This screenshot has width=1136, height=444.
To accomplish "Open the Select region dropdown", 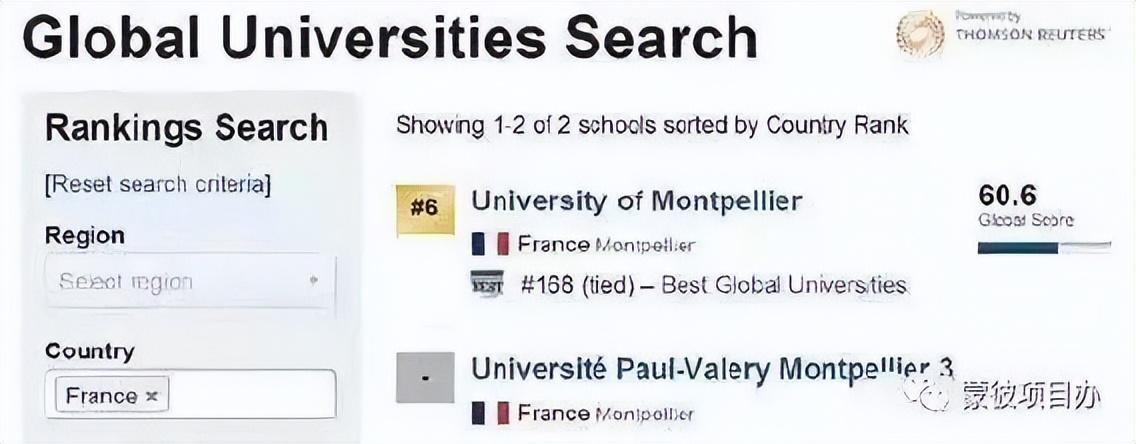I will (191, 281).
